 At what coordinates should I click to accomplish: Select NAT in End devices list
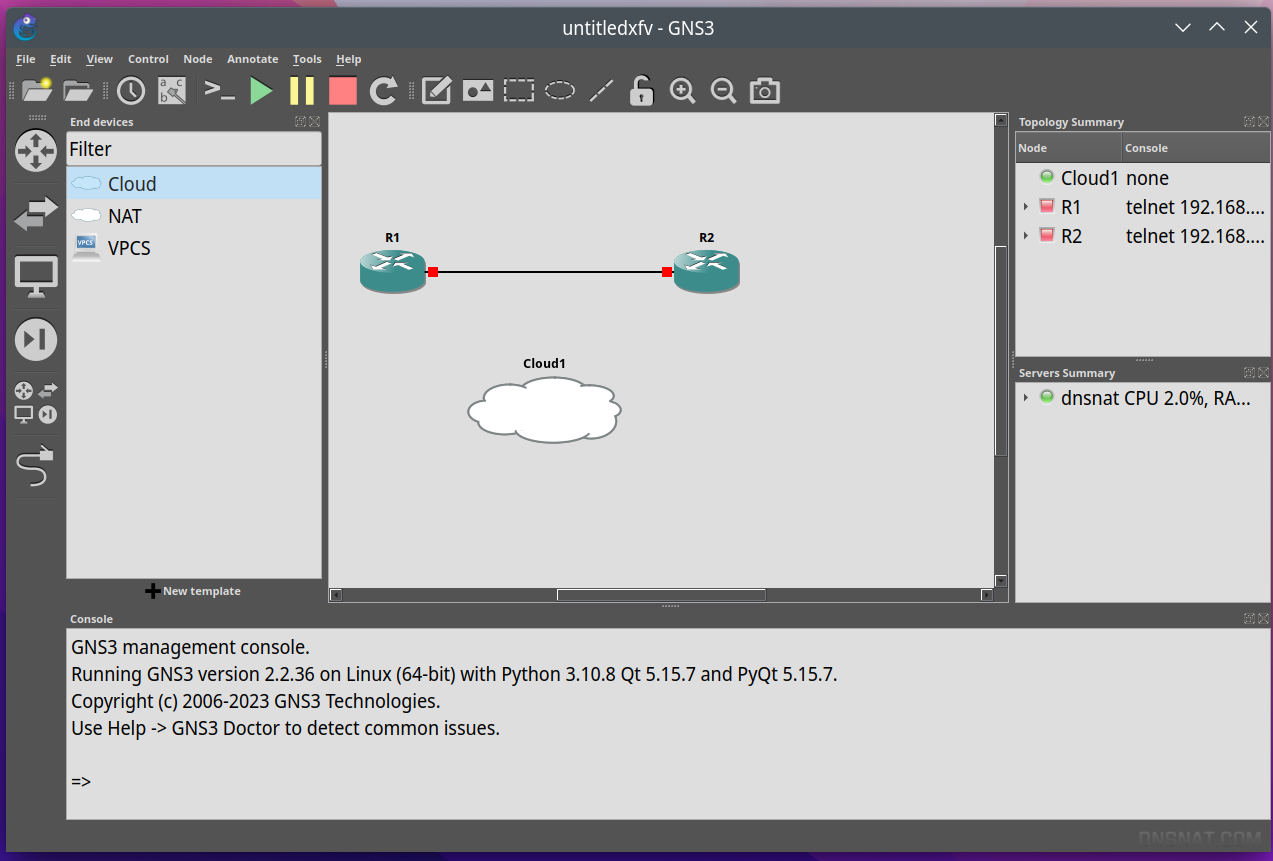click(194, 216)
